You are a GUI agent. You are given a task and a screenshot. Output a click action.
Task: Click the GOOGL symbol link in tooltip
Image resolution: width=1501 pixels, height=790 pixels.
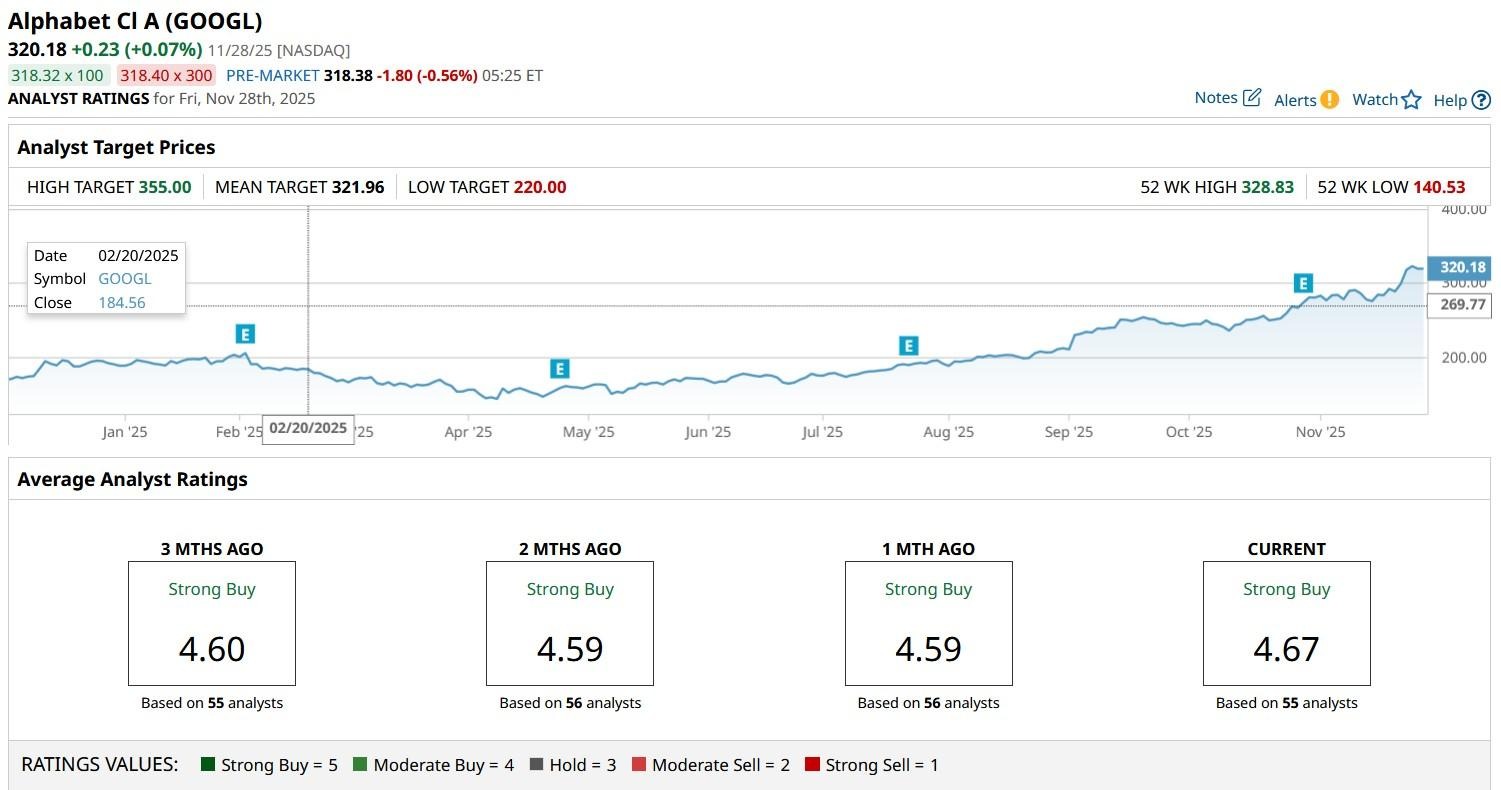pos(124,279)
